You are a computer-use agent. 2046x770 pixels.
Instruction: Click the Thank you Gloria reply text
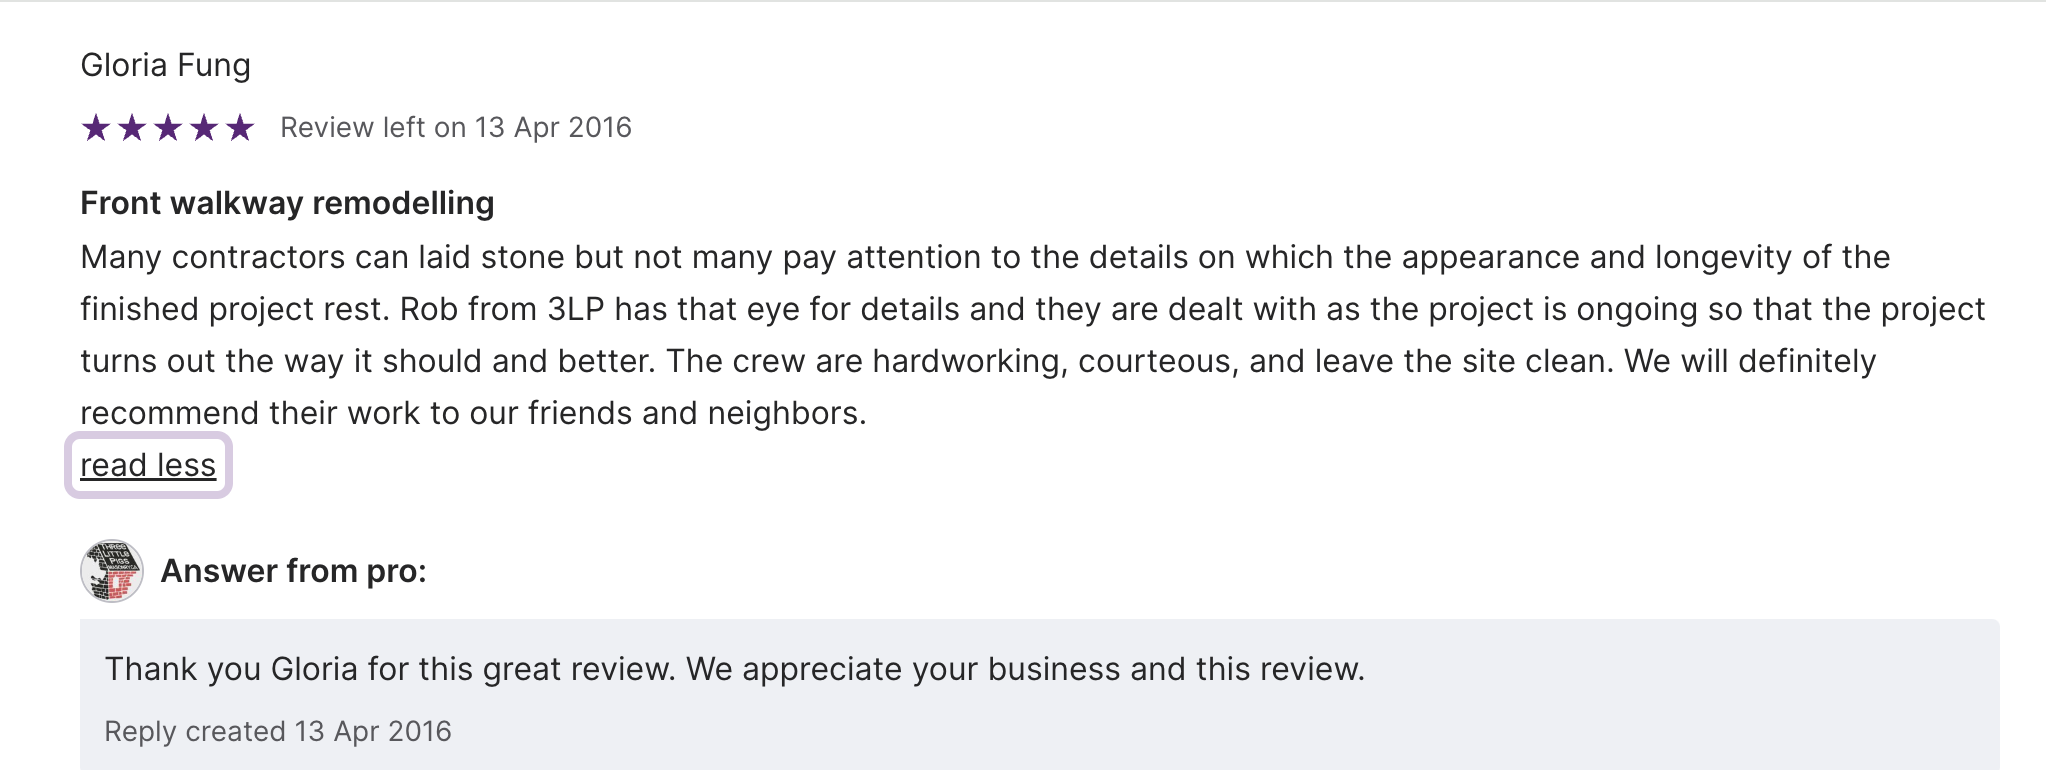(734, 669)
